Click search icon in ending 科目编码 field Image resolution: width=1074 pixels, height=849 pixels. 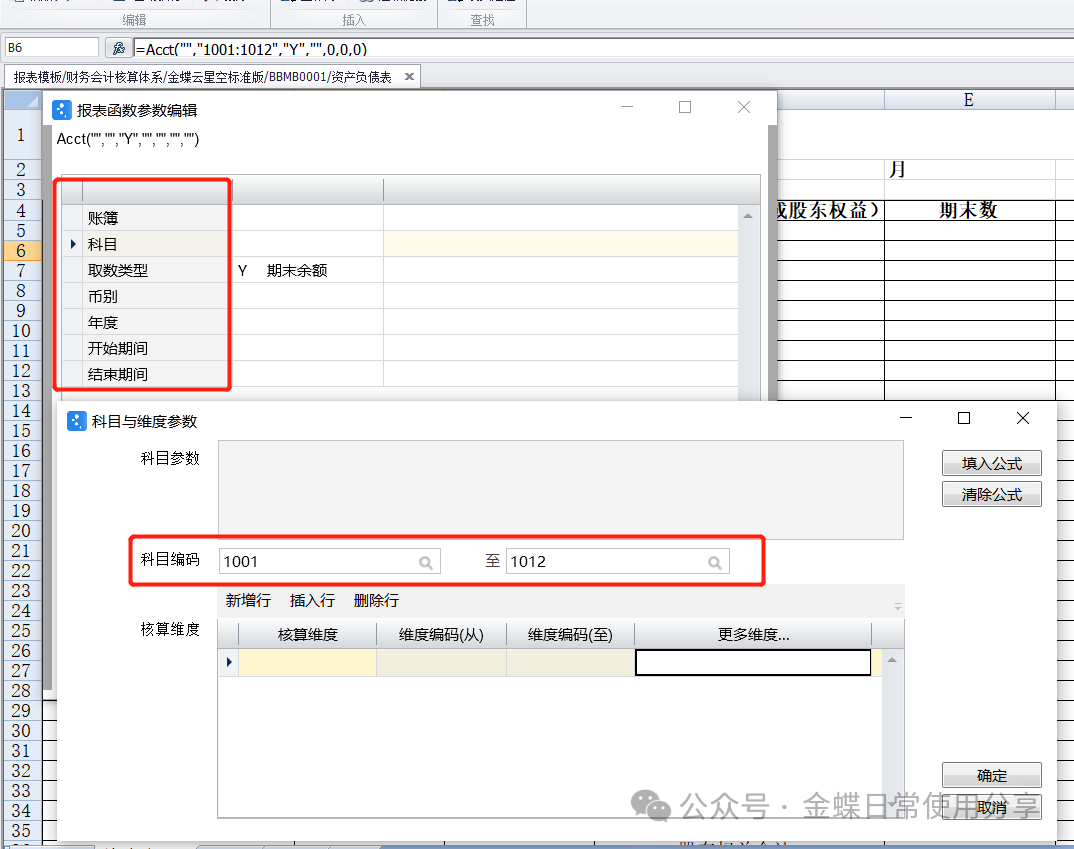pos(715,563)
